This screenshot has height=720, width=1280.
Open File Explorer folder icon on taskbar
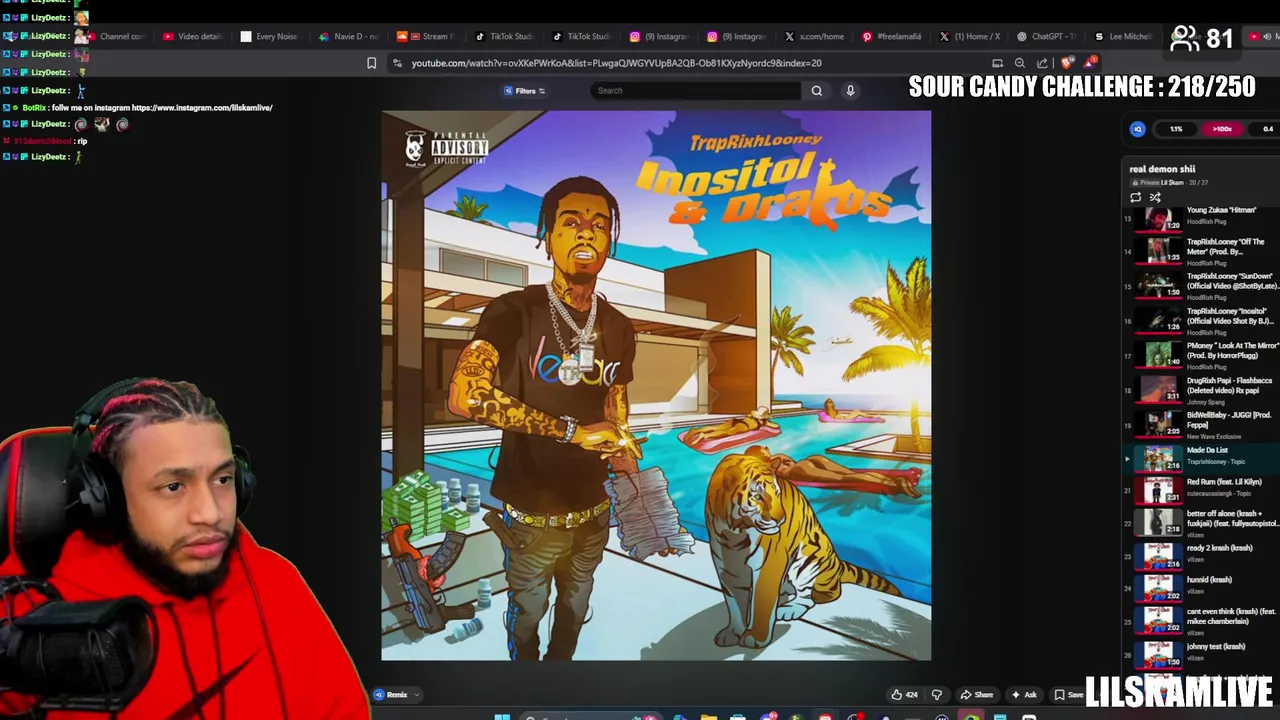point(708,716)
